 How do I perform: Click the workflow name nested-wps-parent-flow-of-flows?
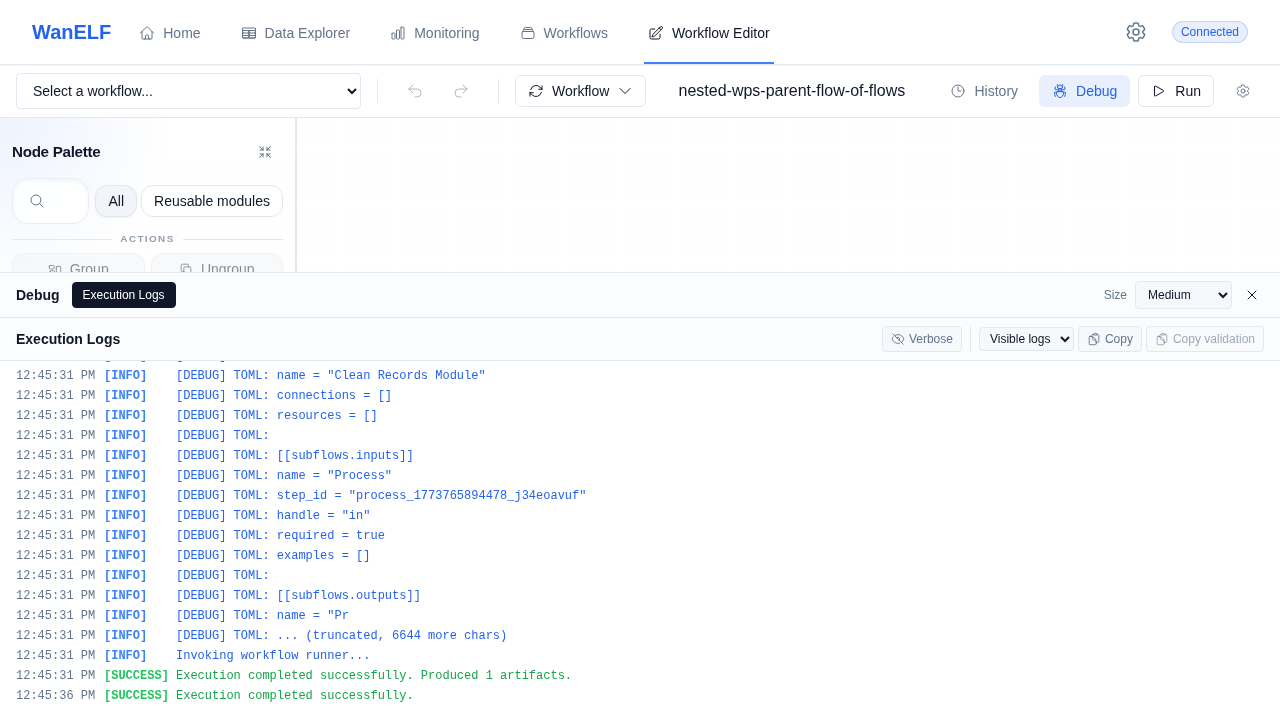pyautogui.click(x=792, y=91)
